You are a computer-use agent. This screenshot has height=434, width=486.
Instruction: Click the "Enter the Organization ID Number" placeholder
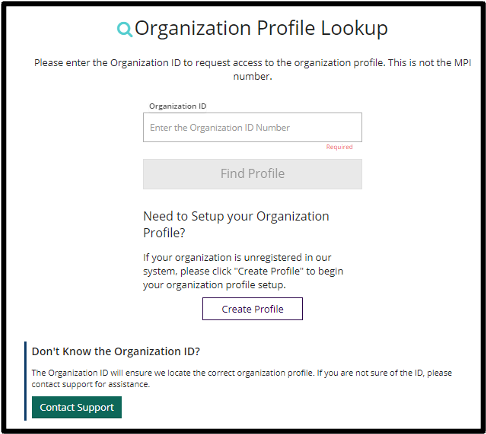[x=220, y=128]
